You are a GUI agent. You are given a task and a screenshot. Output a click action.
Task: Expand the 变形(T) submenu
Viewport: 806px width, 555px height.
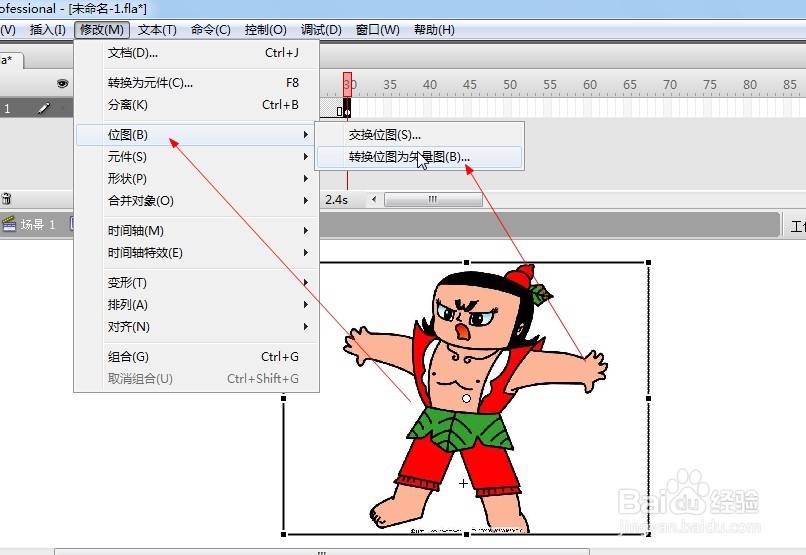196,283
